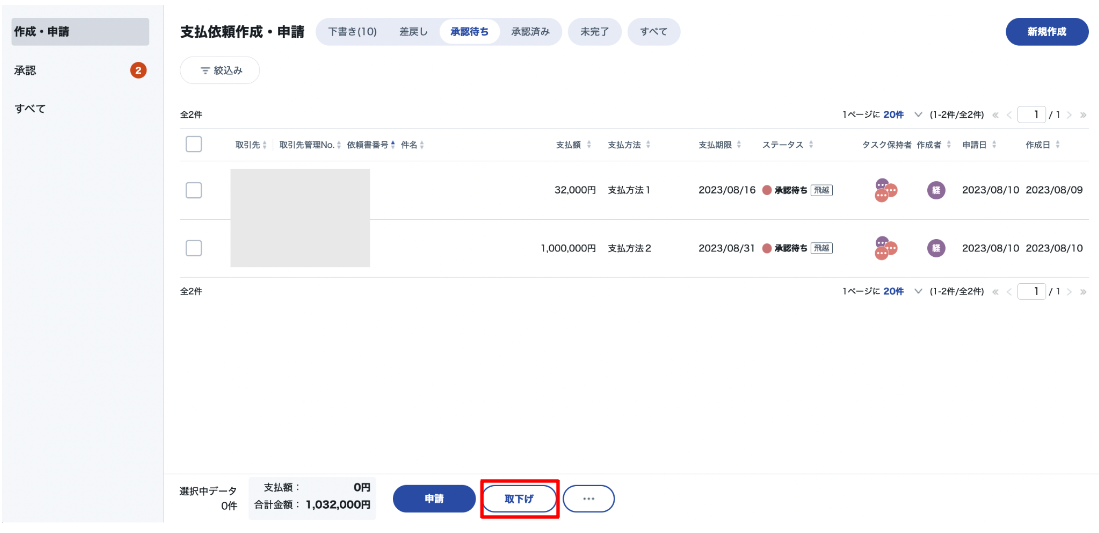
Task: Open task holder avatars in the 1,000,000円 row
Action: click(x=886, y=248)
